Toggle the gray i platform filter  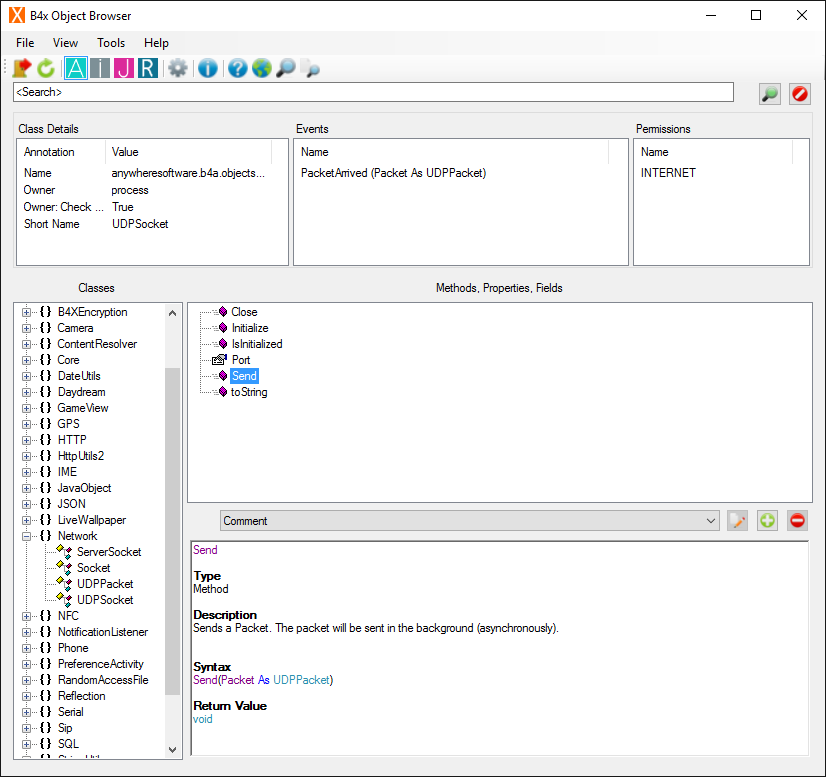point(100,68)
